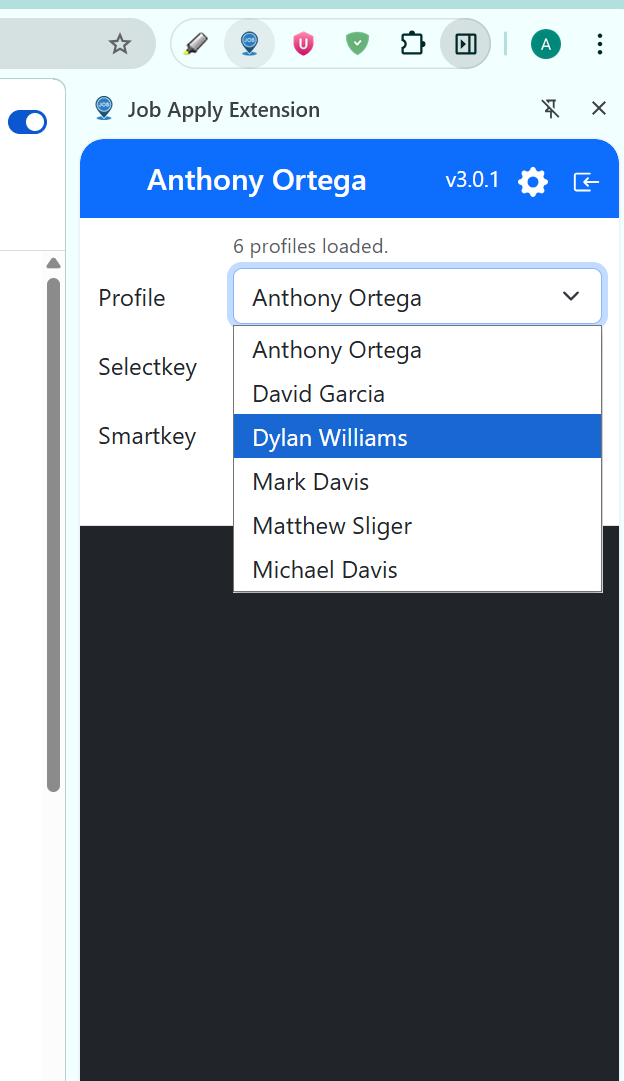The image size is (624, 1081).
Task: Click the left sidebar scrollbar
Action: coord(53,520)
